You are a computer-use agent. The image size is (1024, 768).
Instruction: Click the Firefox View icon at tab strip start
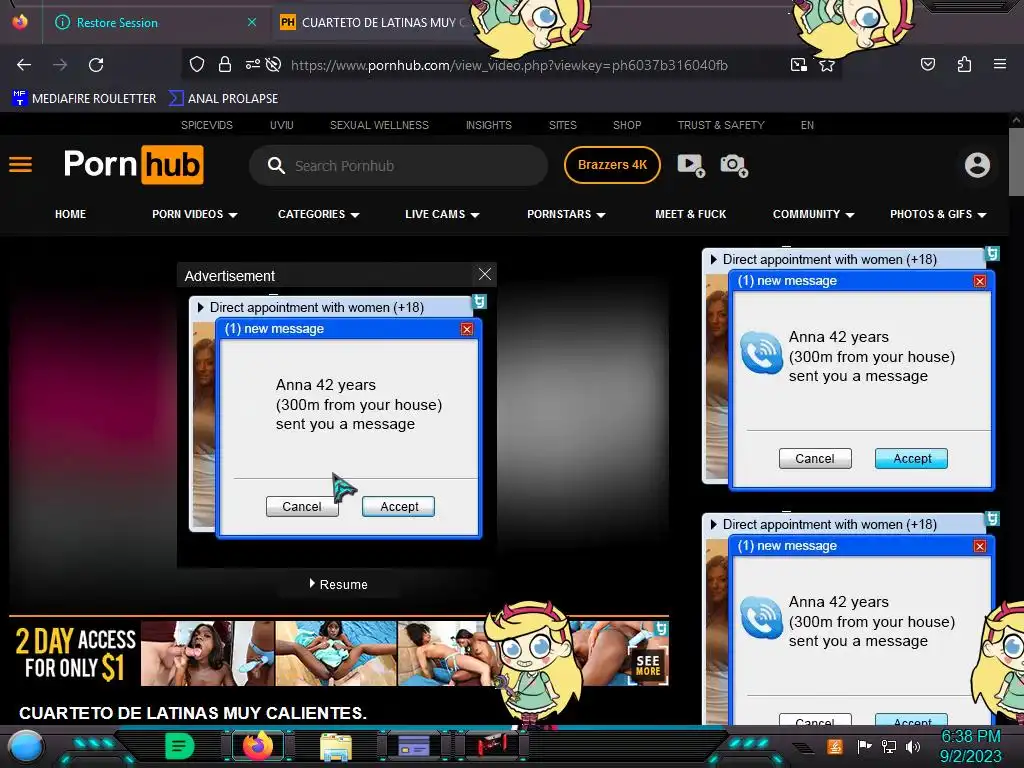20,22
